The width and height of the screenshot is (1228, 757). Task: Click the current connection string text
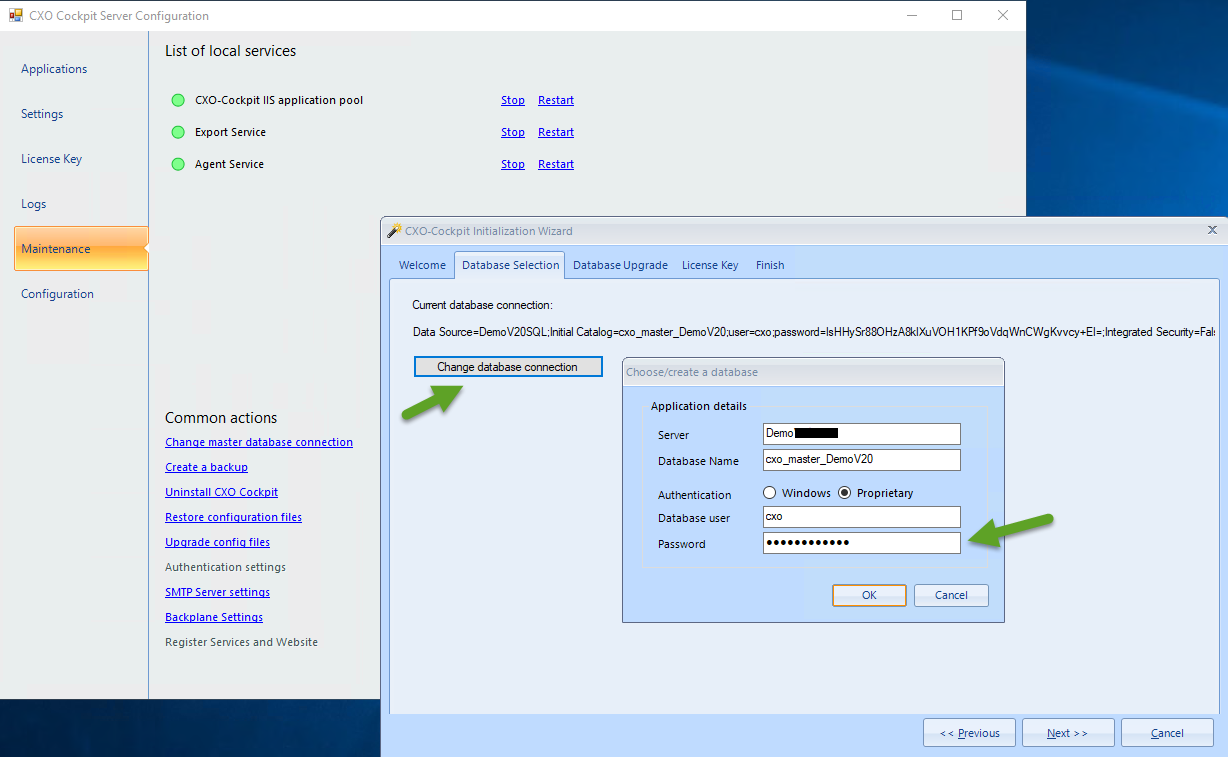(814, 331)
